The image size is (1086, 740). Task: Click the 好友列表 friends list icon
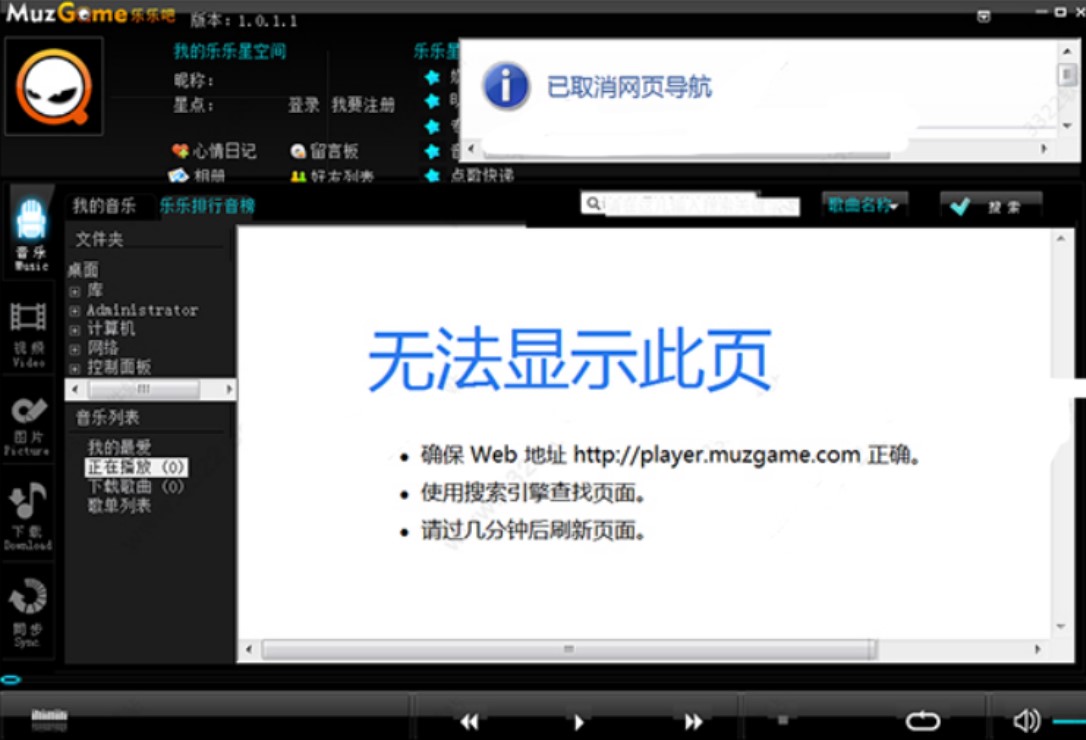(298, 176)
